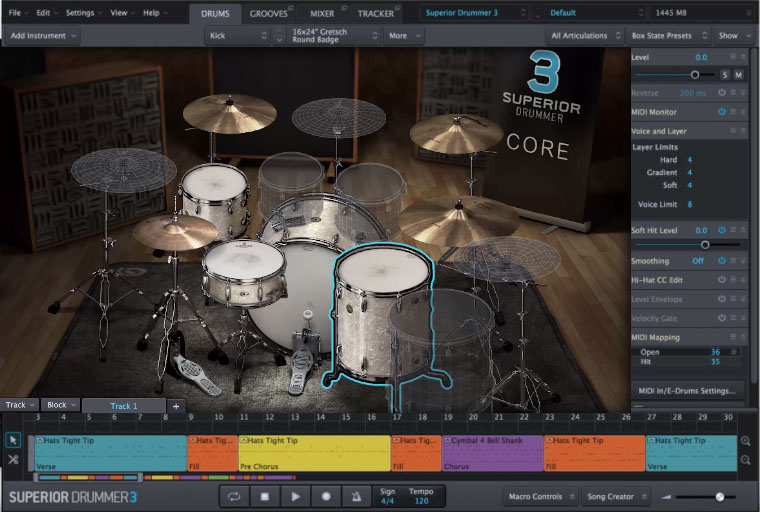Open the More dropdown
Viewport: 760px width, 512px height.
404,35
